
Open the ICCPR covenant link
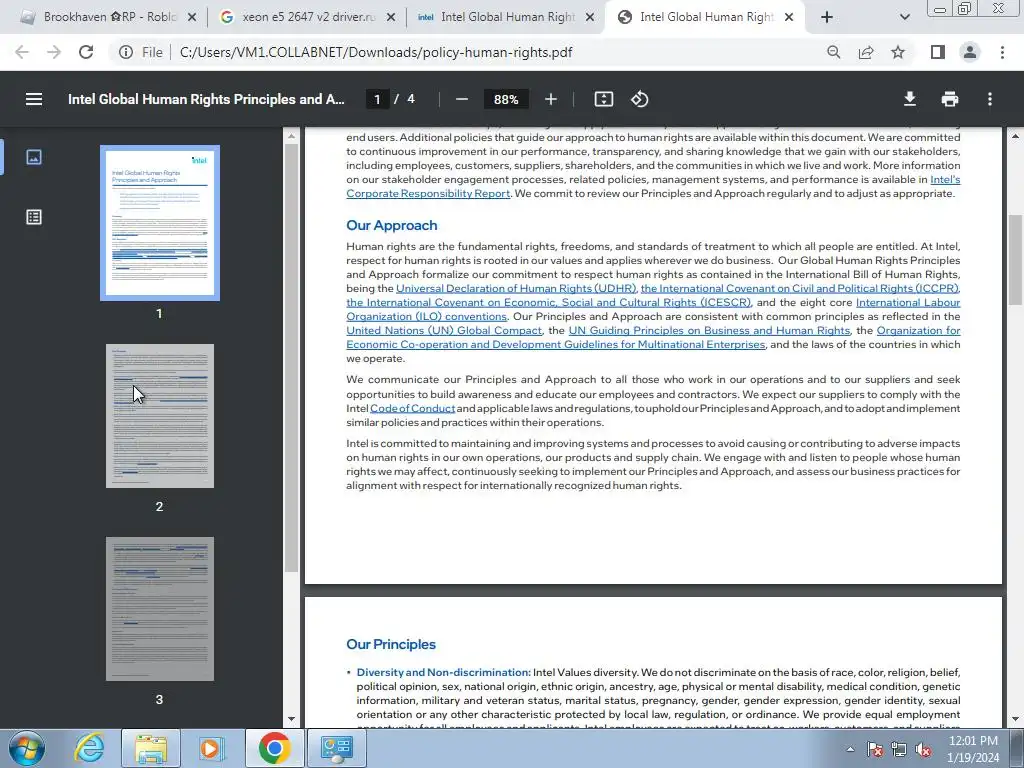point(799,288)
